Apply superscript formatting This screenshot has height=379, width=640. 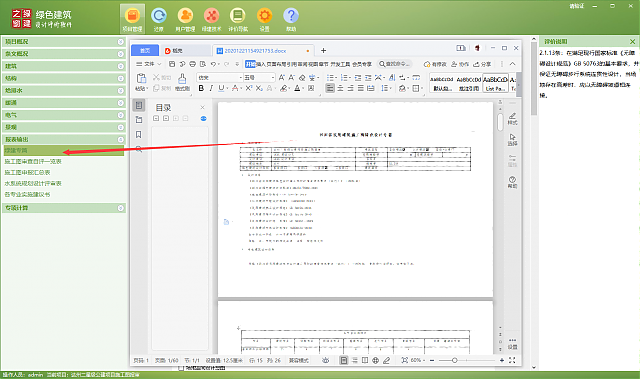(249, 88)
